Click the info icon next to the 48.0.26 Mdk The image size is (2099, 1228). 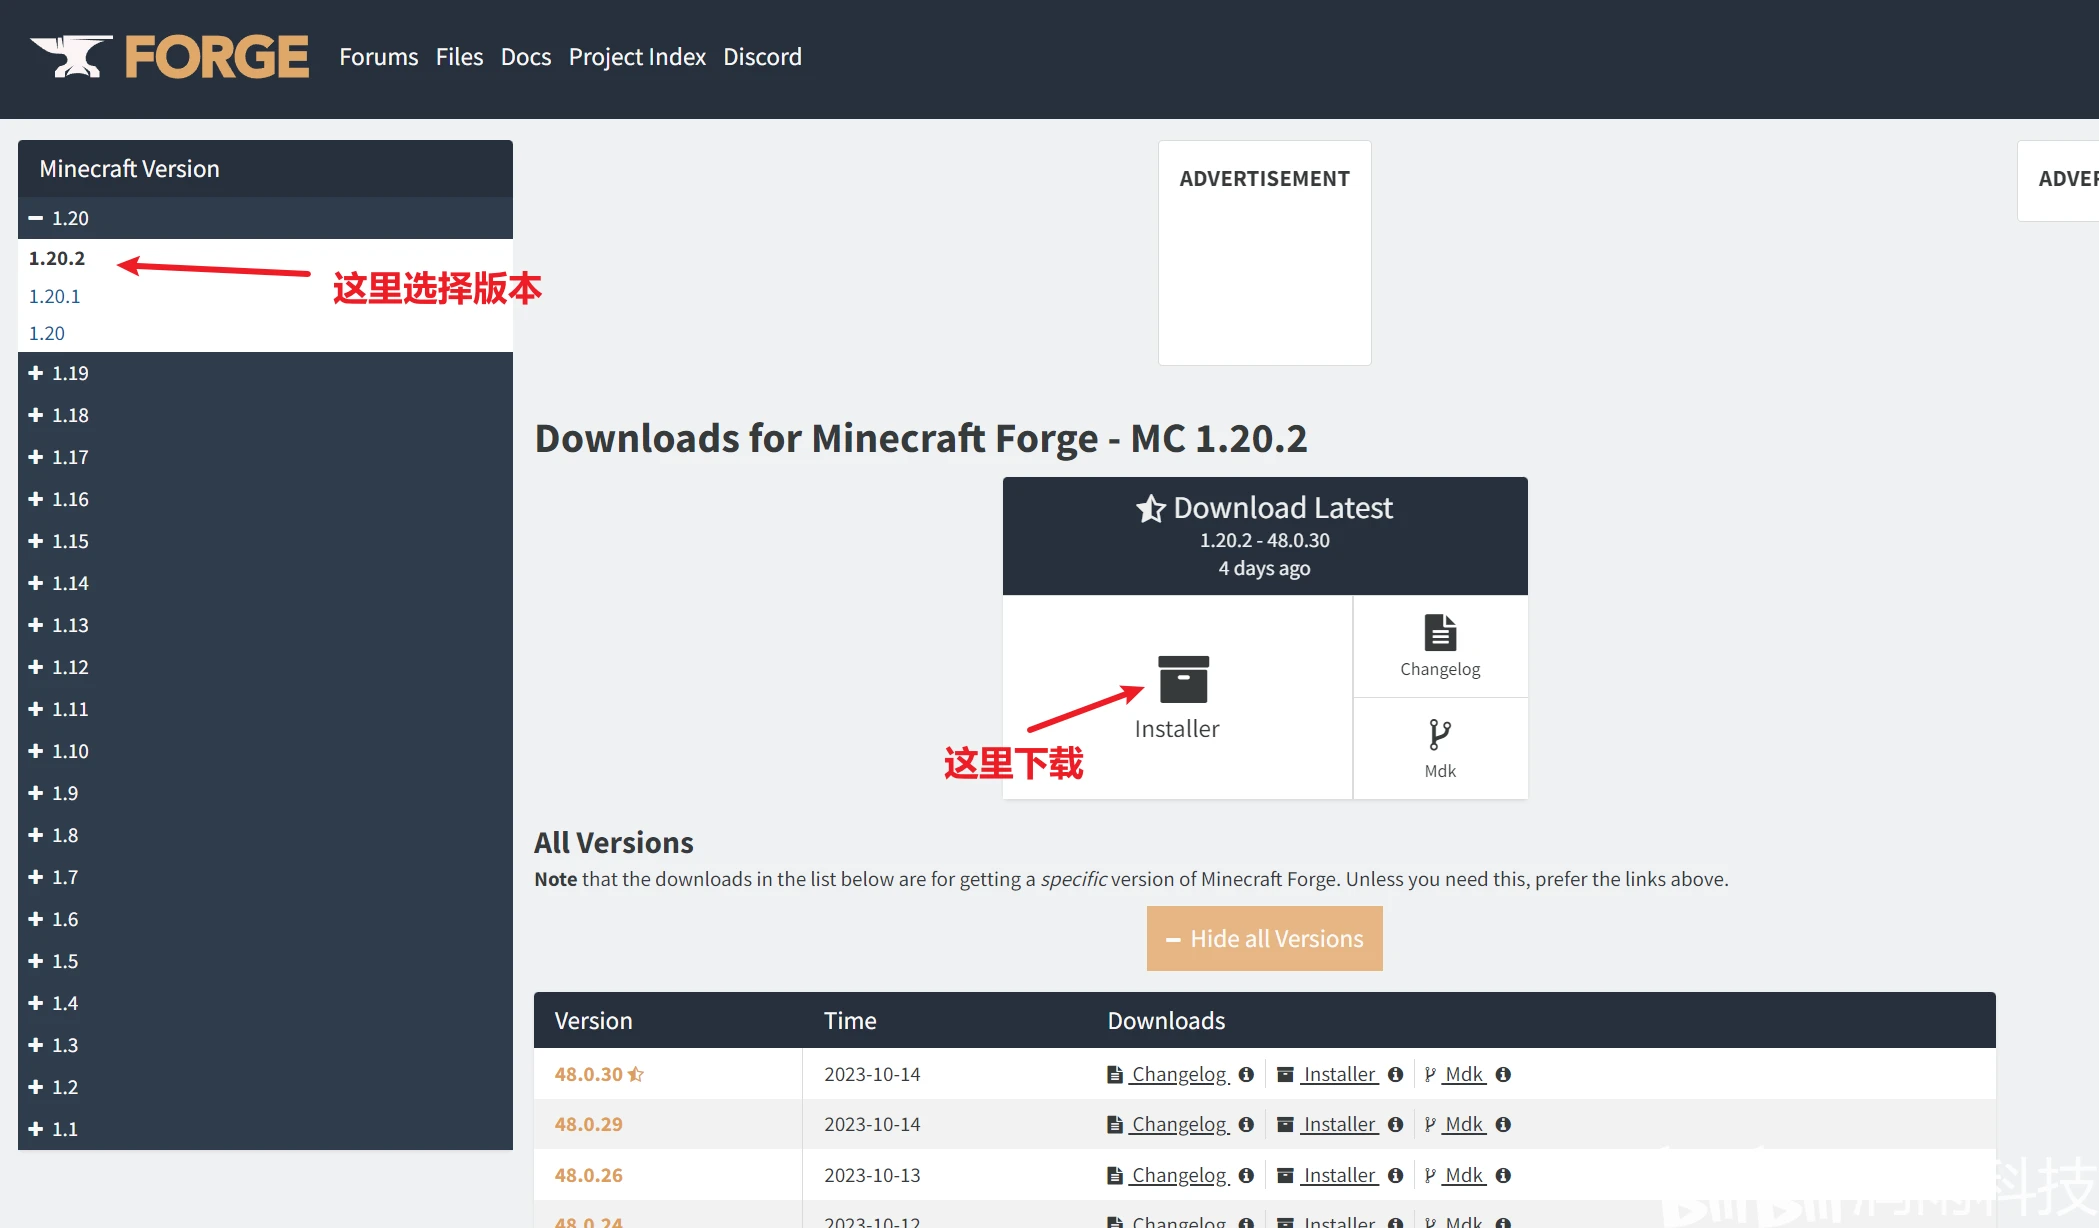1503,1175
